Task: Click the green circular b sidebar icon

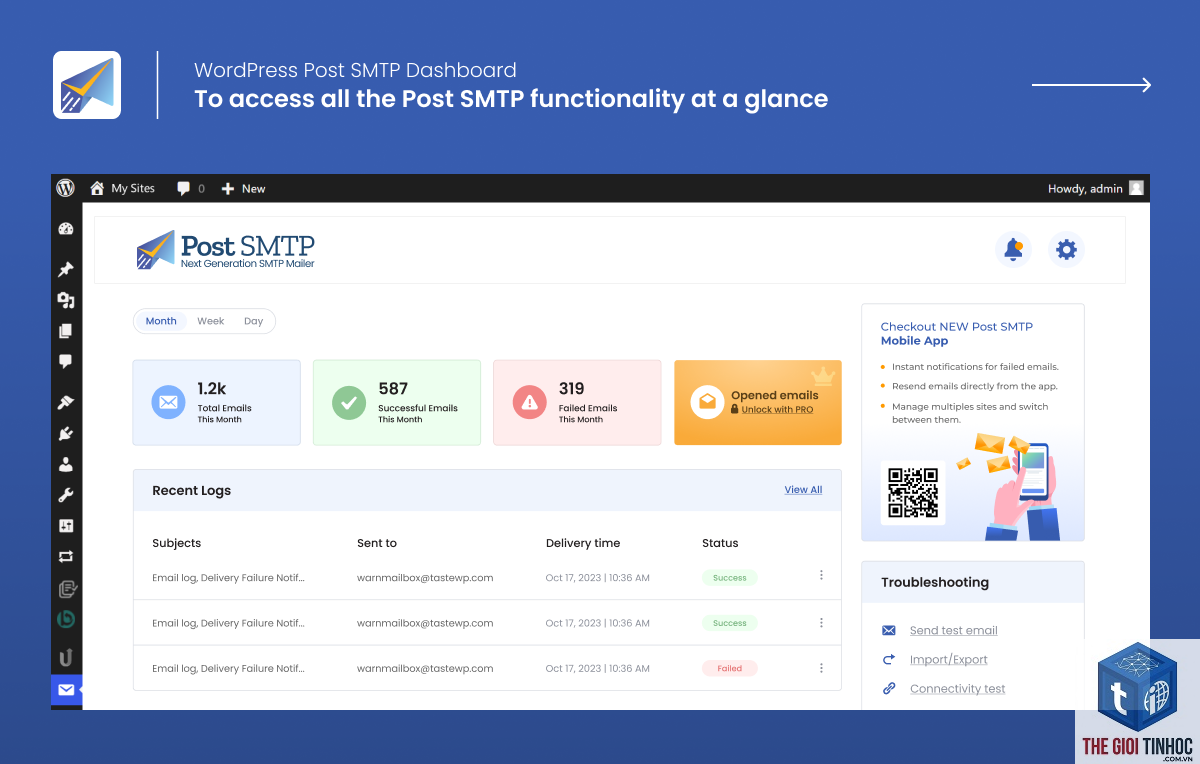Action: tap(66, 620)
